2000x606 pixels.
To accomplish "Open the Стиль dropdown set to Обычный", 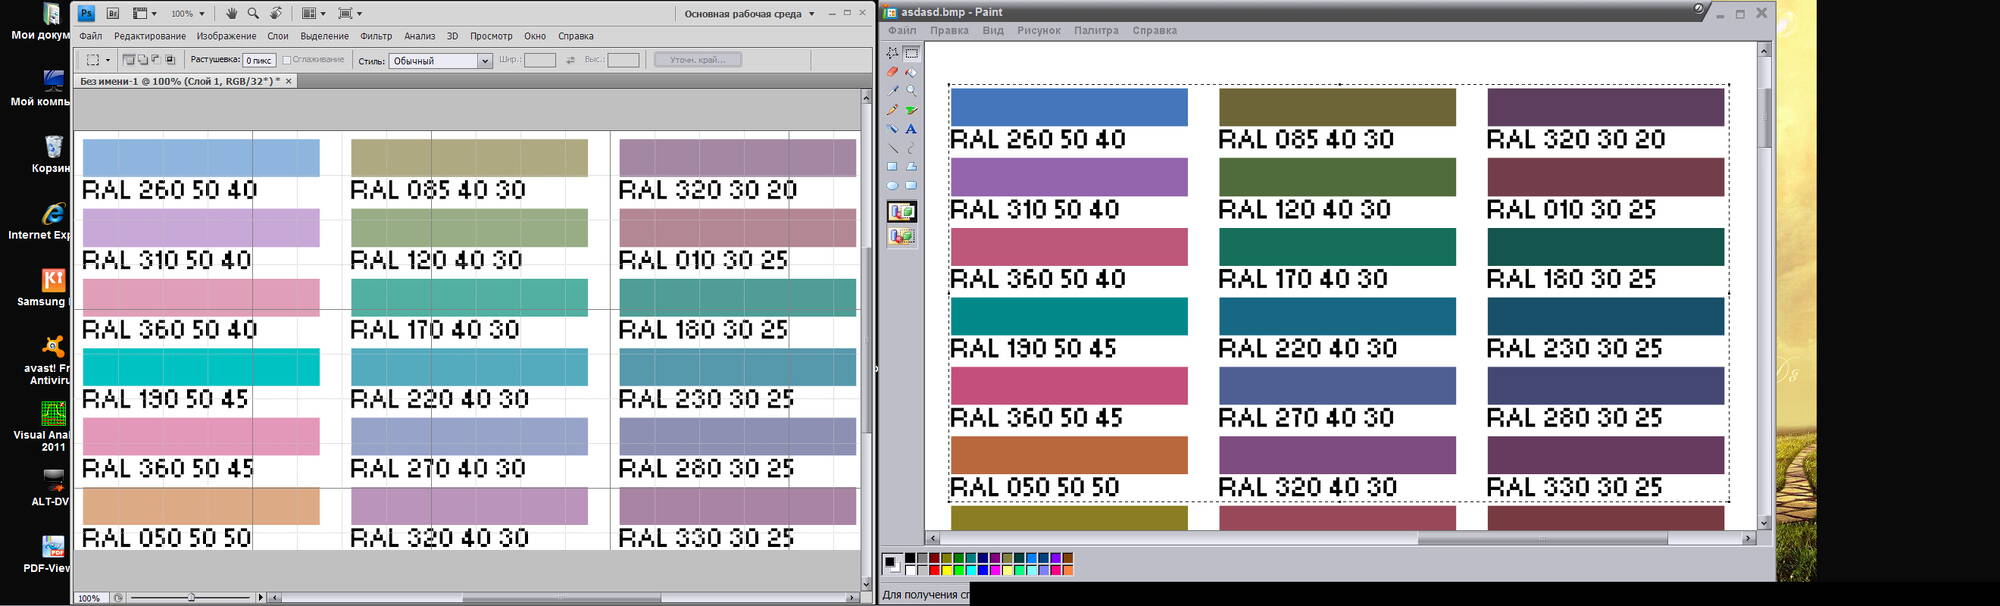I will point(440,61).
